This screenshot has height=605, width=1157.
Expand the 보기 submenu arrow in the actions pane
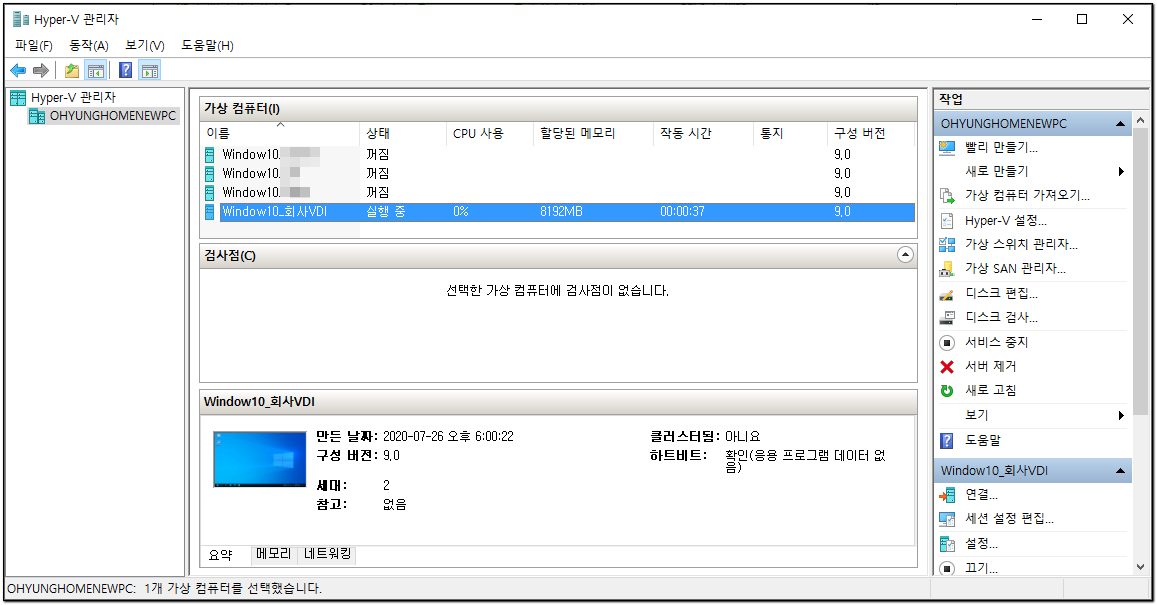(1121, 415)
